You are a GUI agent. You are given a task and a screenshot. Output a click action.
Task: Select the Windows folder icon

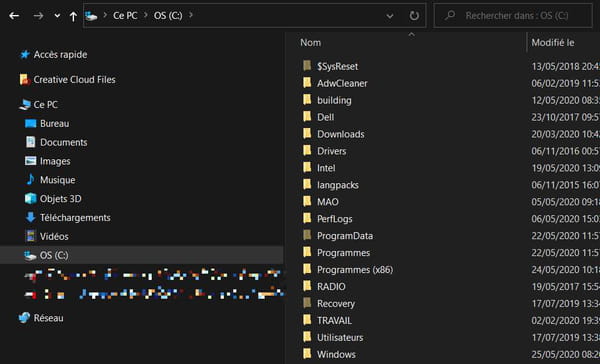tap(307, 354)
